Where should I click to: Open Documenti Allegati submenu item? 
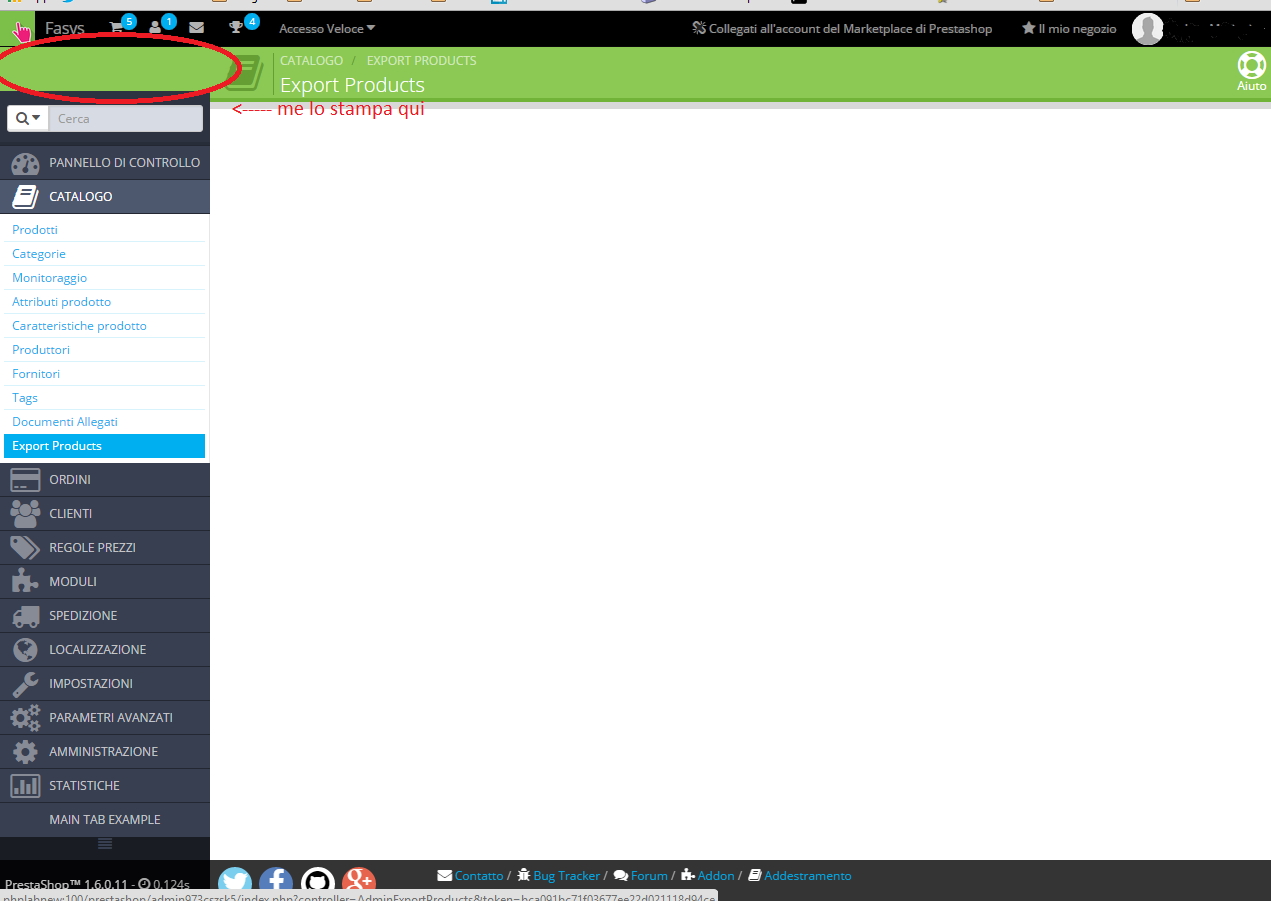[65, 422]
